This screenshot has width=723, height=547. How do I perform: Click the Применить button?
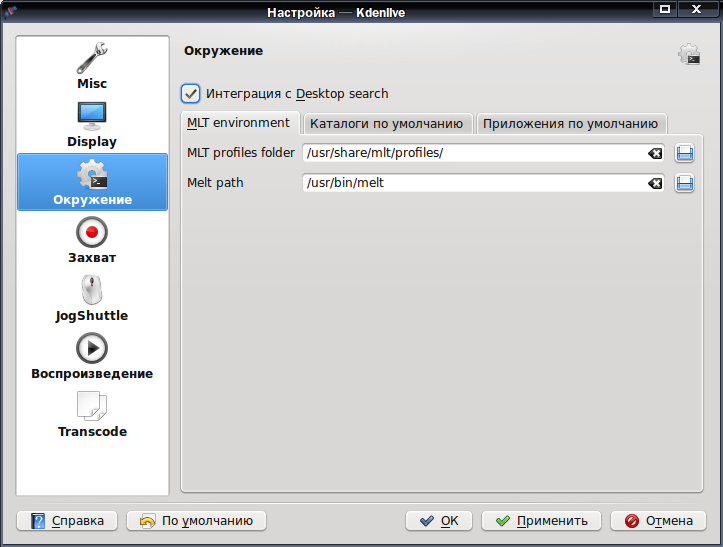[x=541, y=521]
